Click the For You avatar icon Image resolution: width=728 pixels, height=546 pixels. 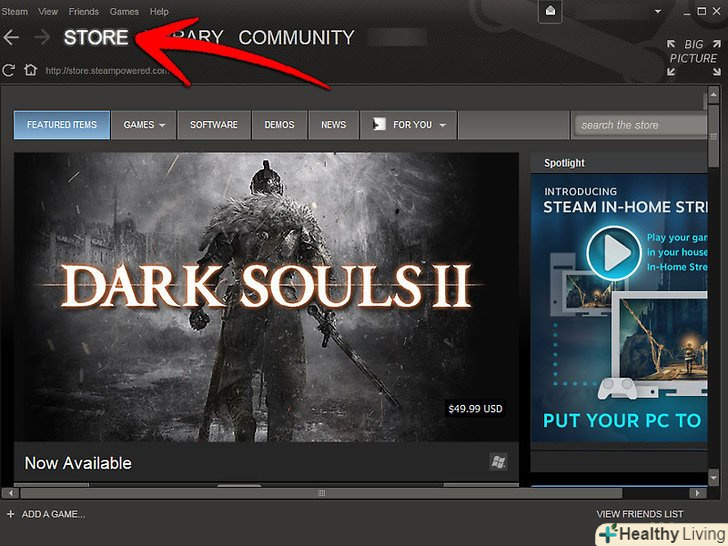click(x=379, y=124)
